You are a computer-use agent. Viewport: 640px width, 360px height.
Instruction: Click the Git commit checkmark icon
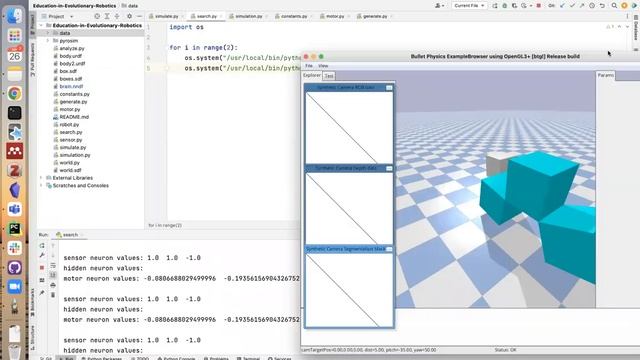point(572,6)
